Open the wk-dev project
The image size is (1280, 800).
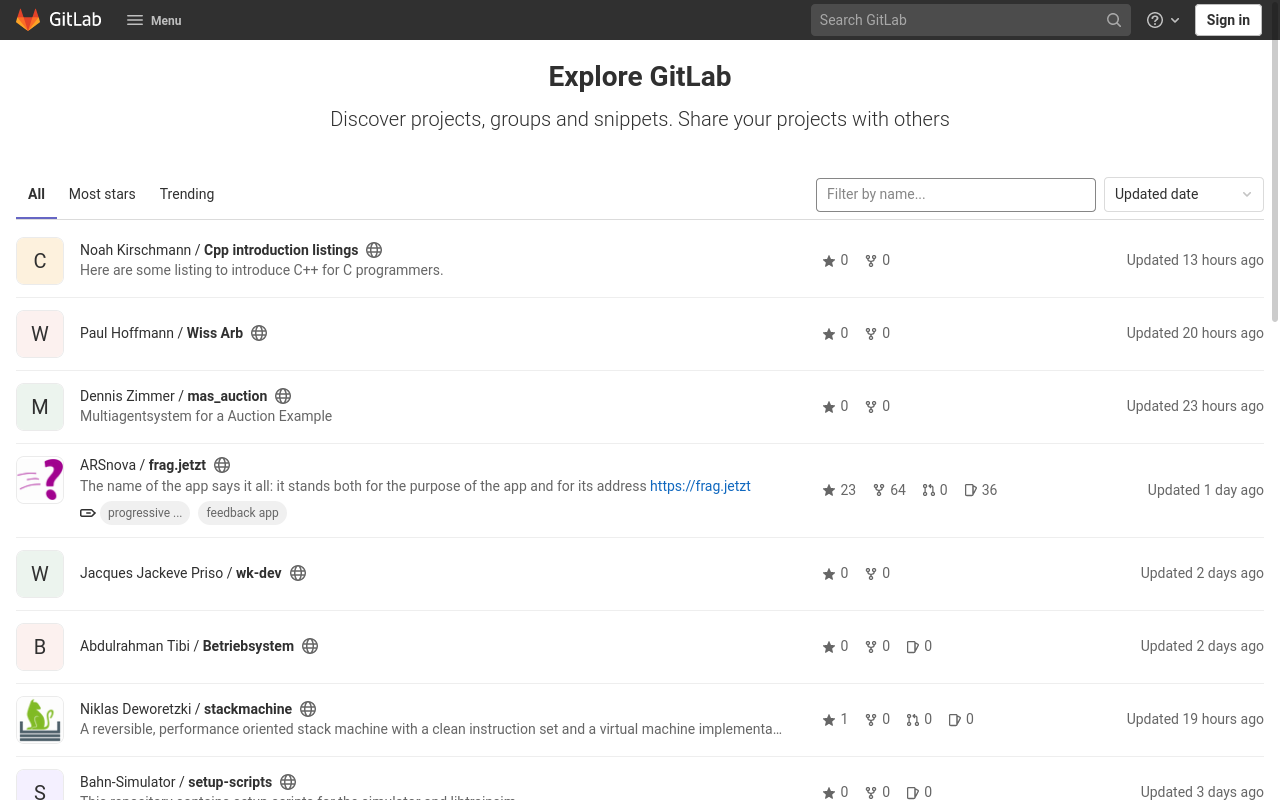pyautogui.click(x=181, y=573)
